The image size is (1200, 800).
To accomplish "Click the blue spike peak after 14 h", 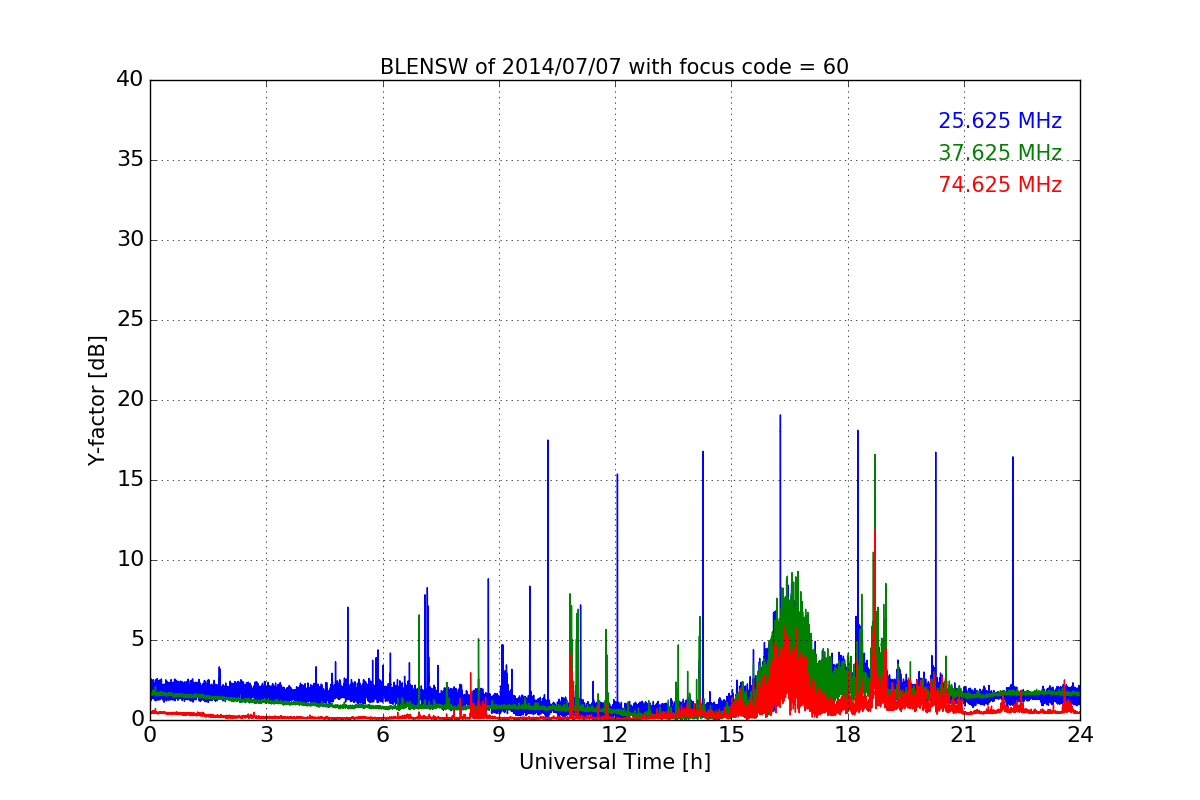I will pos(703,452).
